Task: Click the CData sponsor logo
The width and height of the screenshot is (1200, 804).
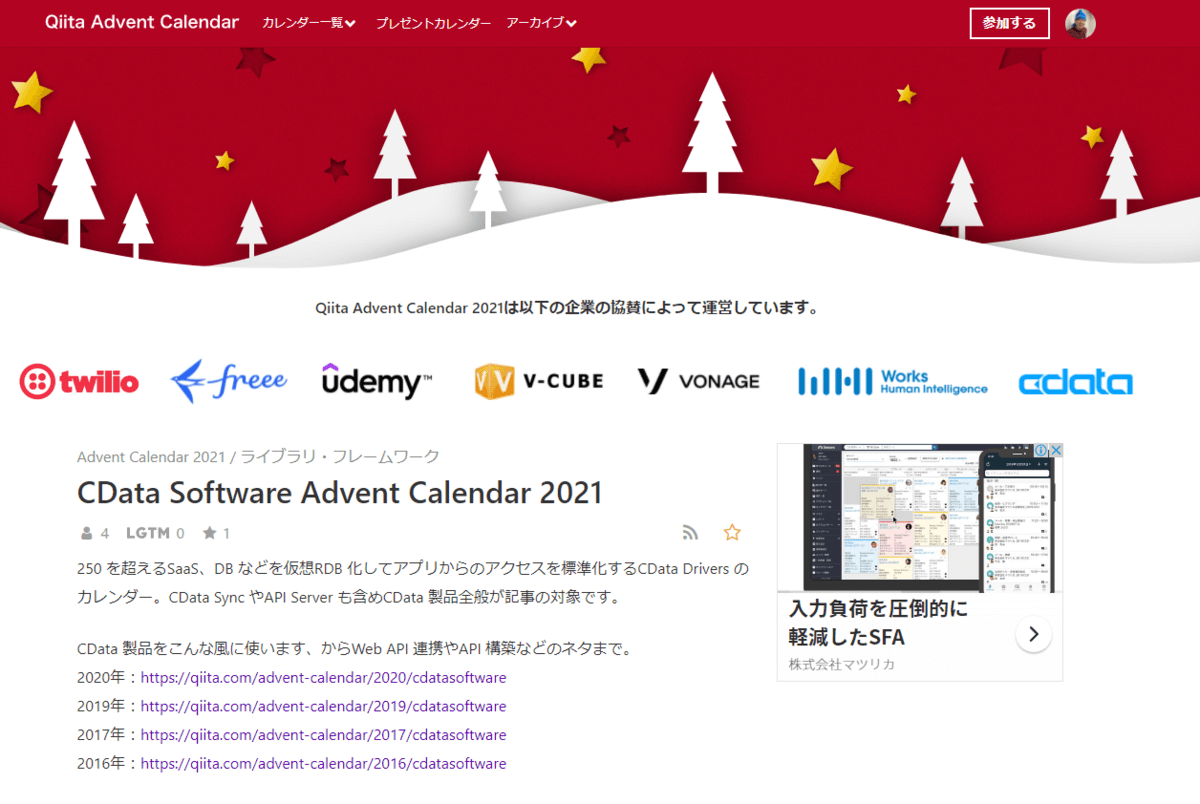Action: point(1075,383)
